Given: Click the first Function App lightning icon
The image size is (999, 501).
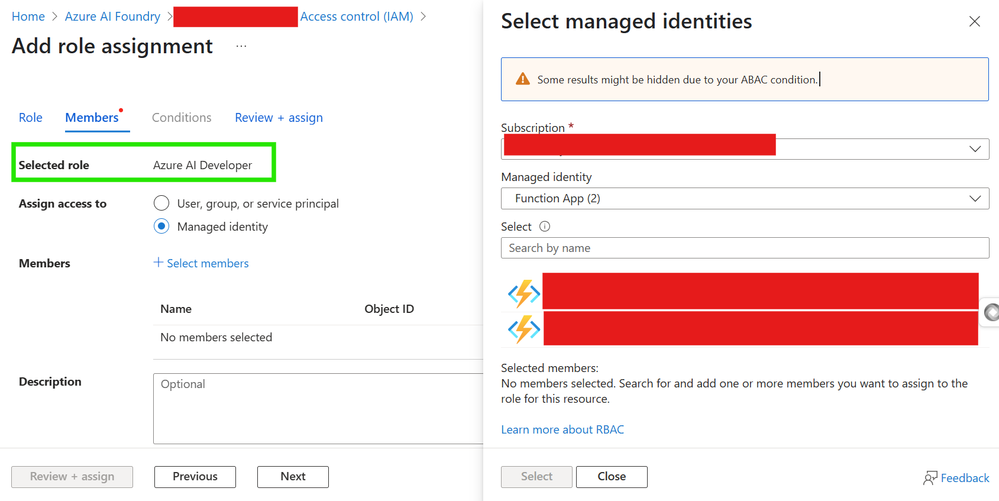Looking at the screenshot, I should 524,293.
